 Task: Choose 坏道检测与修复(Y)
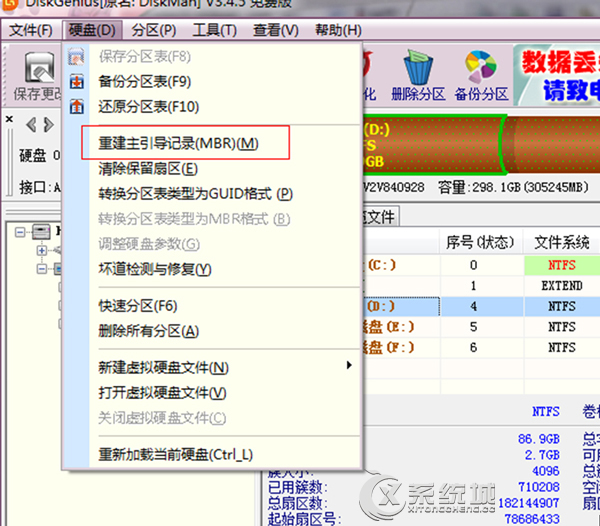click(x=155, y=269)
